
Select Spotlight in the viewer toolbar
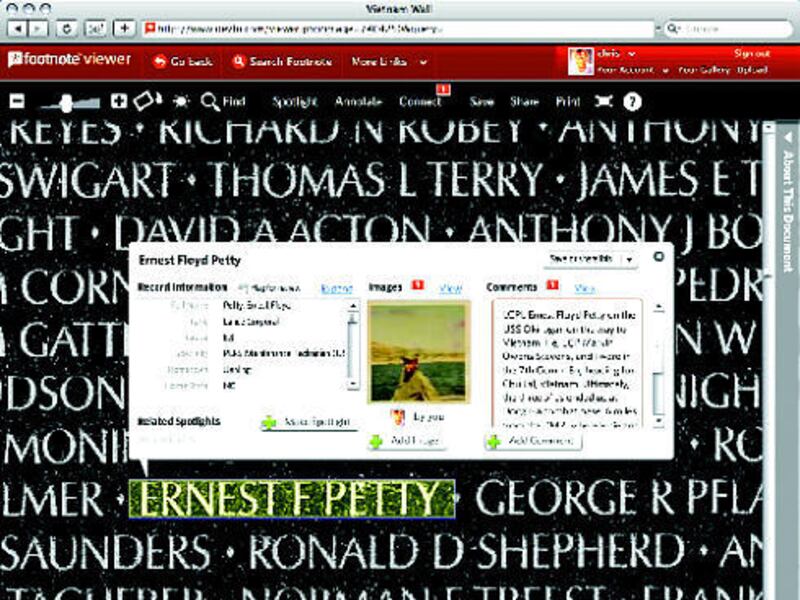(x=294, y=101)
